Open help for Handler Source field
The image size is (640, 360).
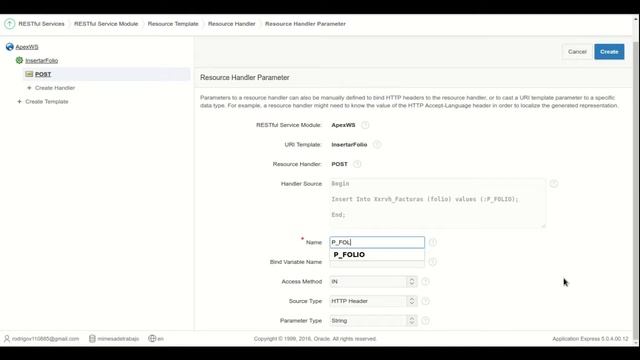[554, 184]
